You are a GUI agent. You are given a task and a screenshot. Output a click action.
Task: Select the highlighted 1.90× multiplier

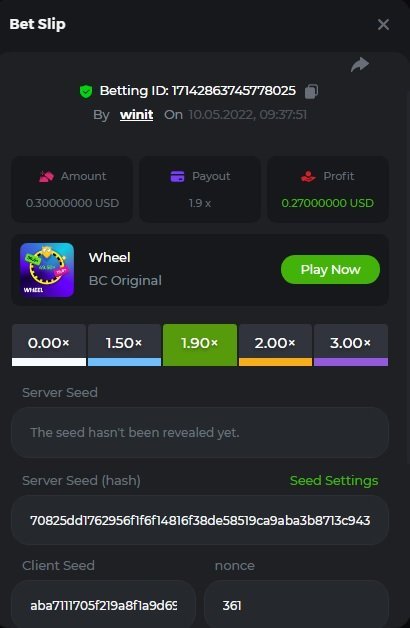click(x=200, y=345)
